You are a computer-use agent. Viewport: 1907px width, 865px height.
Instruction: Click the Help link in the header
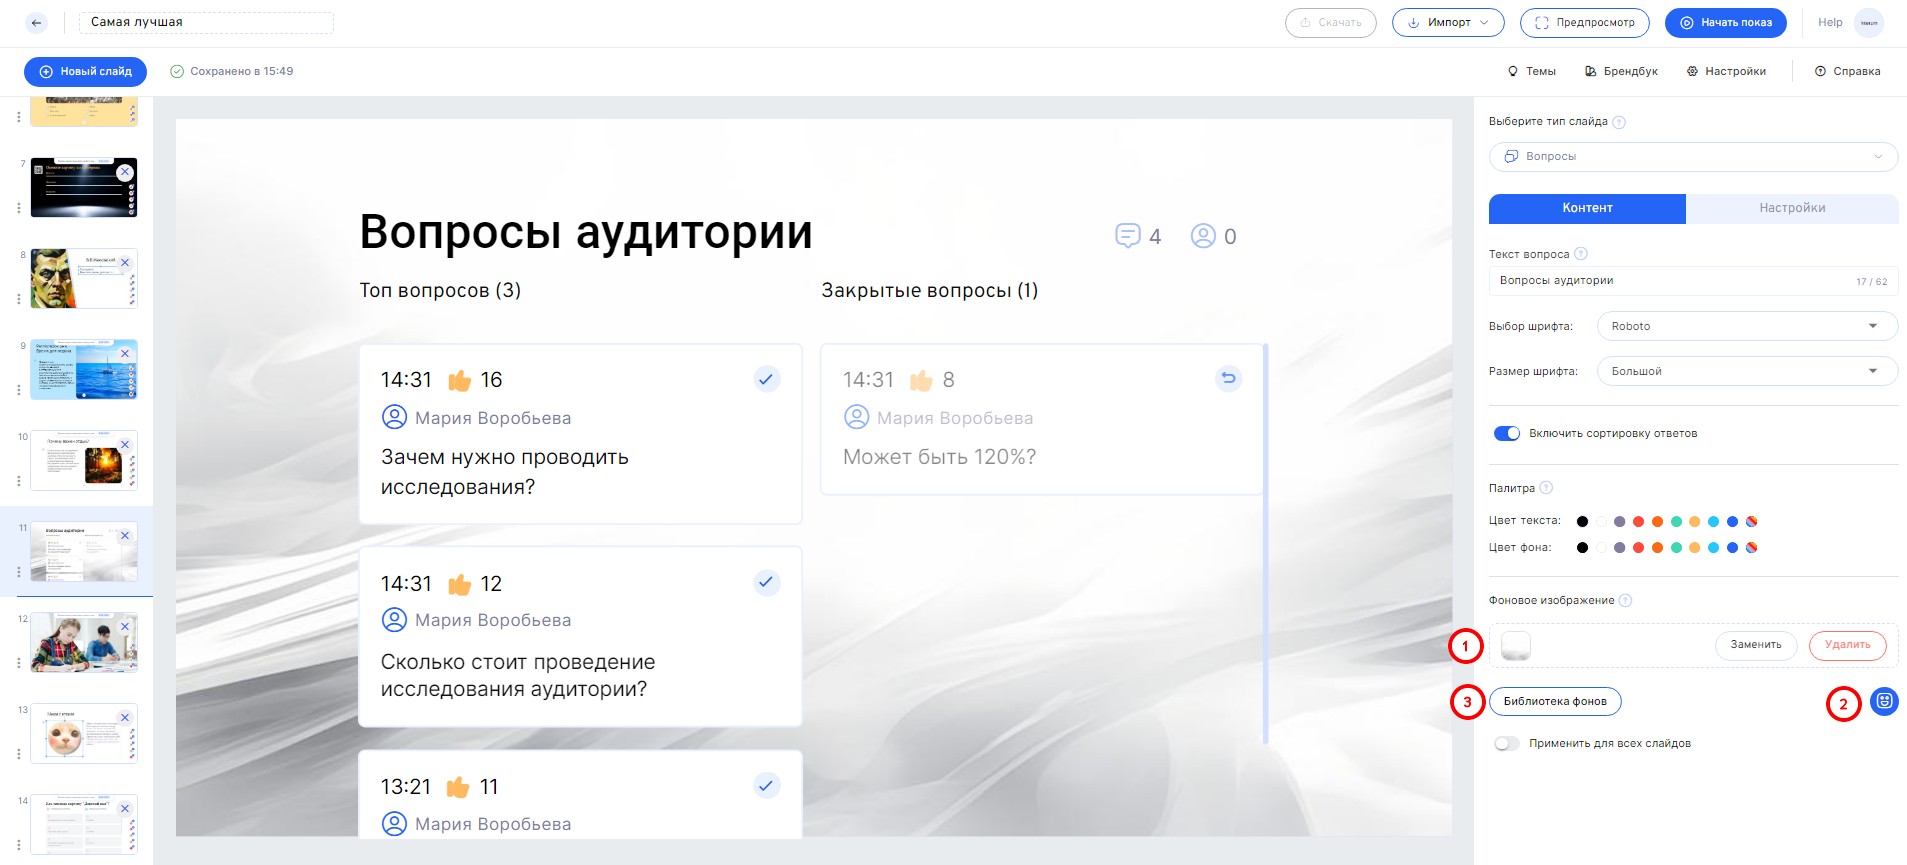point(1830,22)
